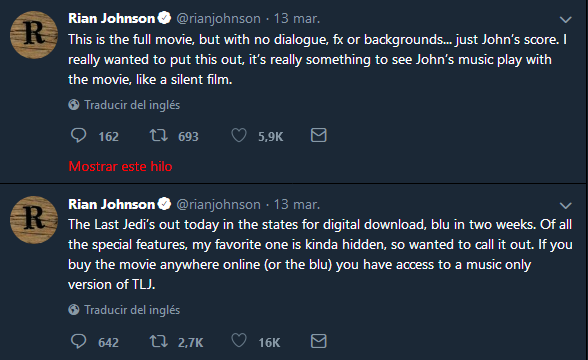The image size is (588, 360).
Task: Translate second tweet with Traducir del inglés
Action: 132,310
